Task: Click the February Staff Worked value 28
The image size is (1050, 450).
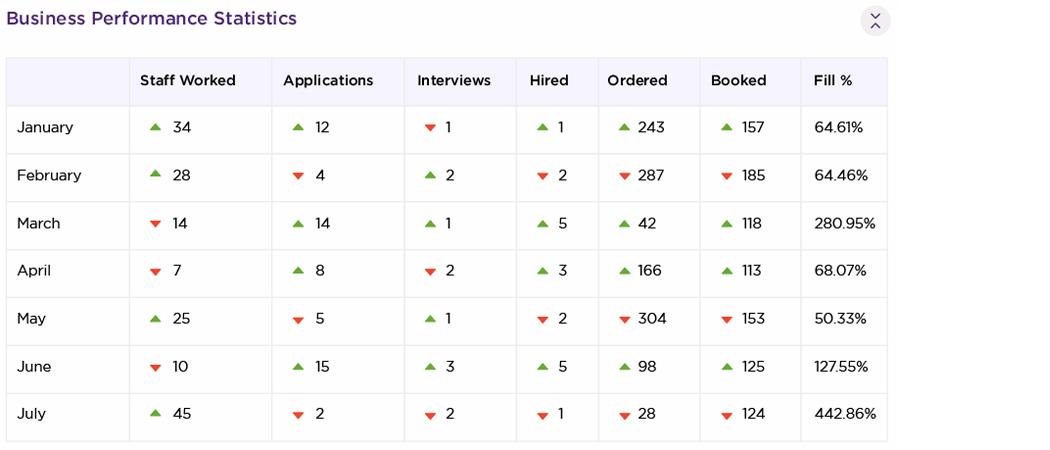Action: 181,175
